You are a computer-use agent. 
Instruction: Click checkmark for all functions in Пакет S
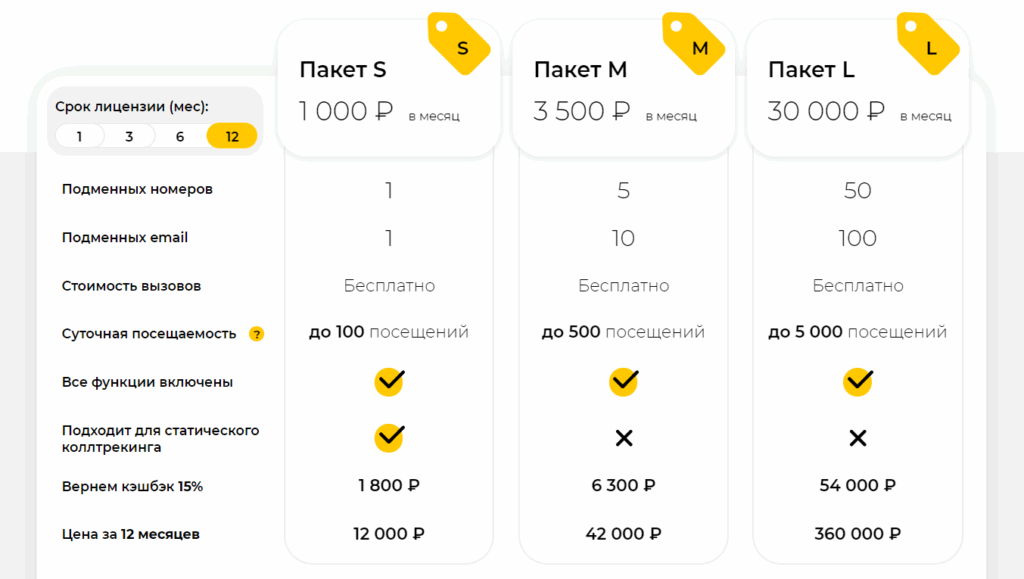(389, 381)
